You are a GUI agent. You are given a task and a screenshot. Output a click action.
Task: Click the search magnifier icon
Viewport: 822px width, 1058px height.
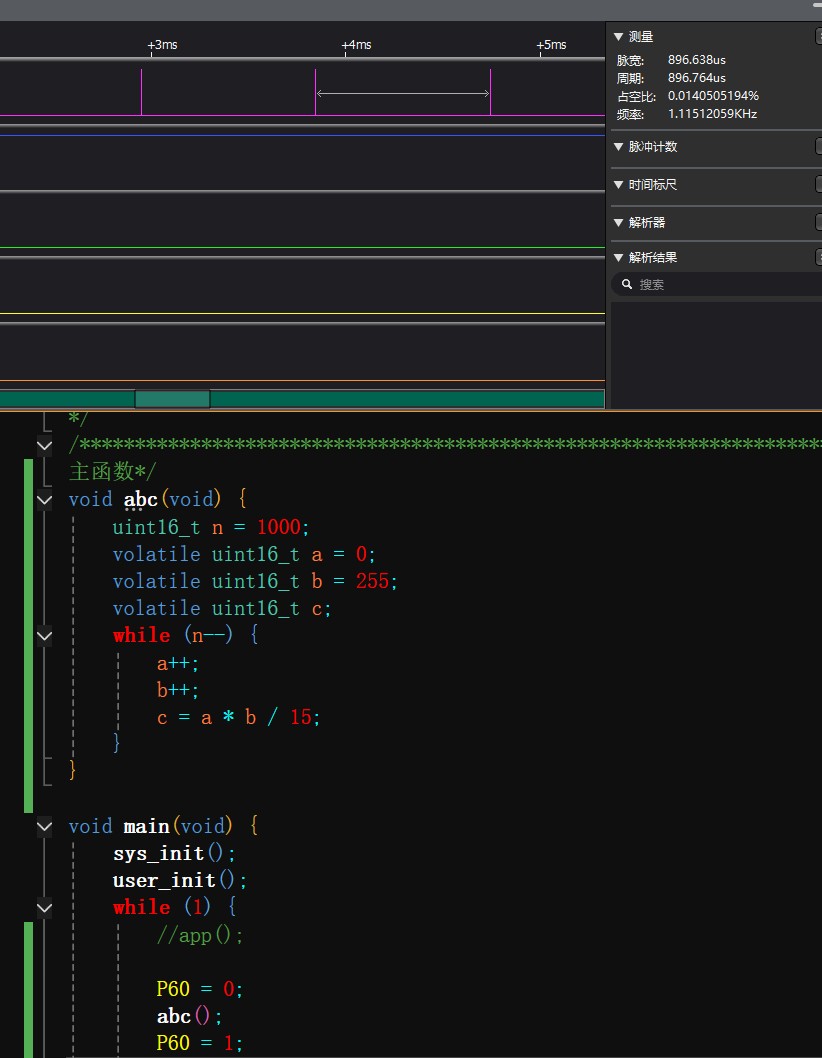627,285
